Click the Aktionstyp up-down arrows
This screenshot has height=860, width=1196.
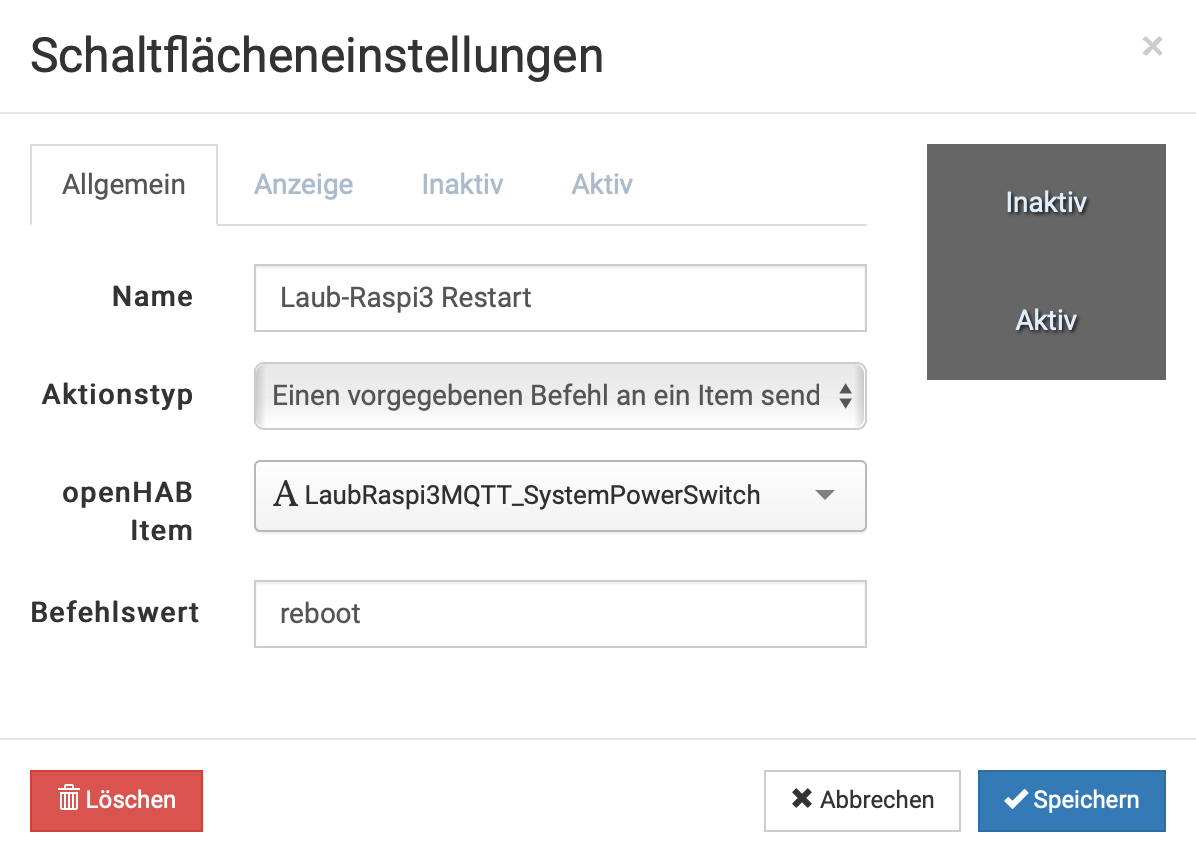click(845, 396)
